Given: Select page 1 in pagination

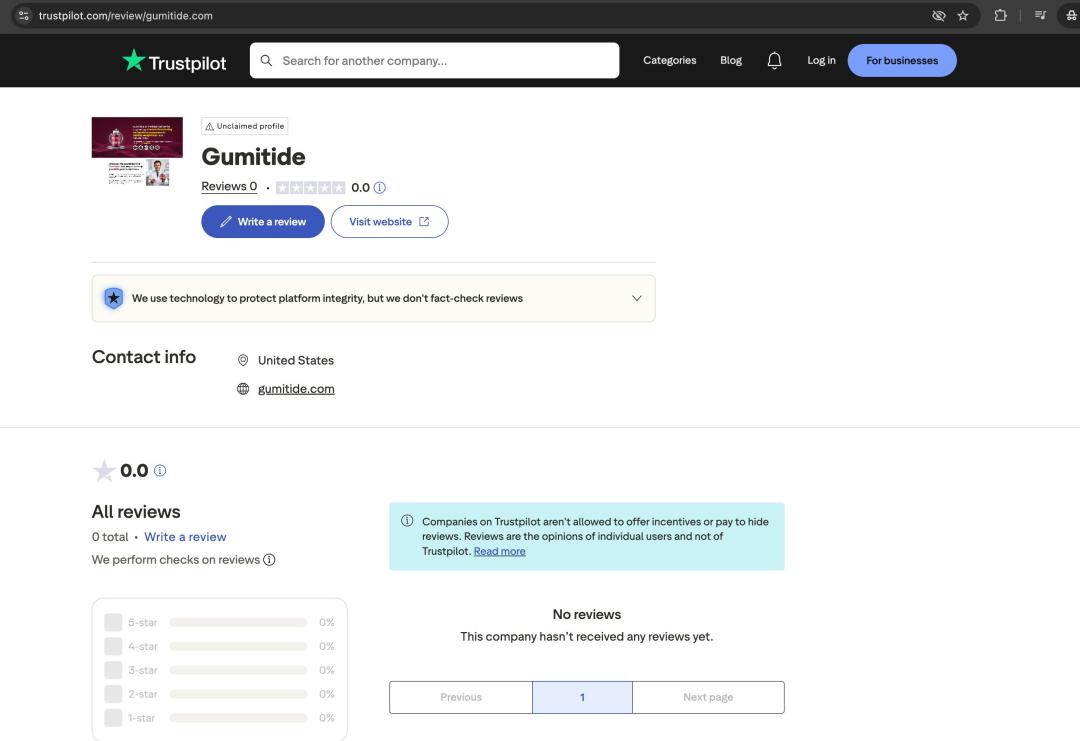Looking at the screenshot, I should click(582, 698).
